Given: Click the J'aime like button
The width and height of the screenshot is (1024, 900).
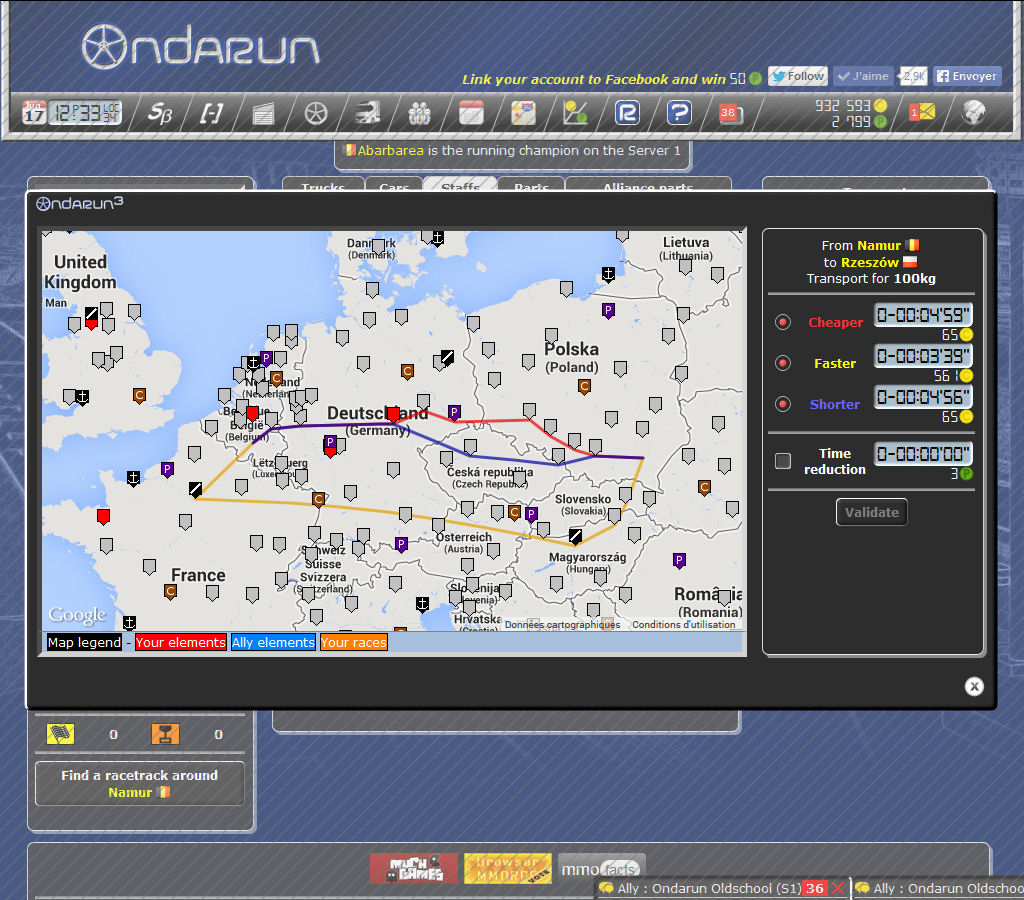Looking at the screenshot, I should [863, 76].
